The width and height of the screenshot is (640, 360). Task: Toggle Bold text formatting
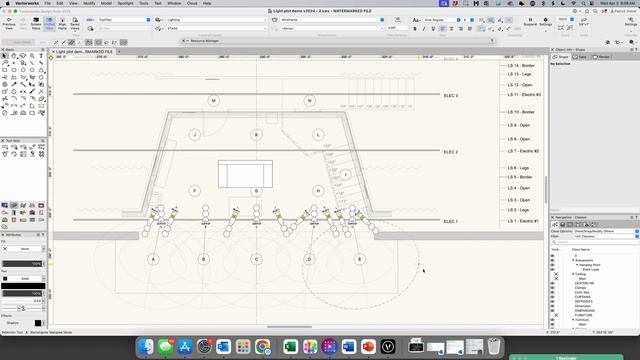(x=415, y=29)
